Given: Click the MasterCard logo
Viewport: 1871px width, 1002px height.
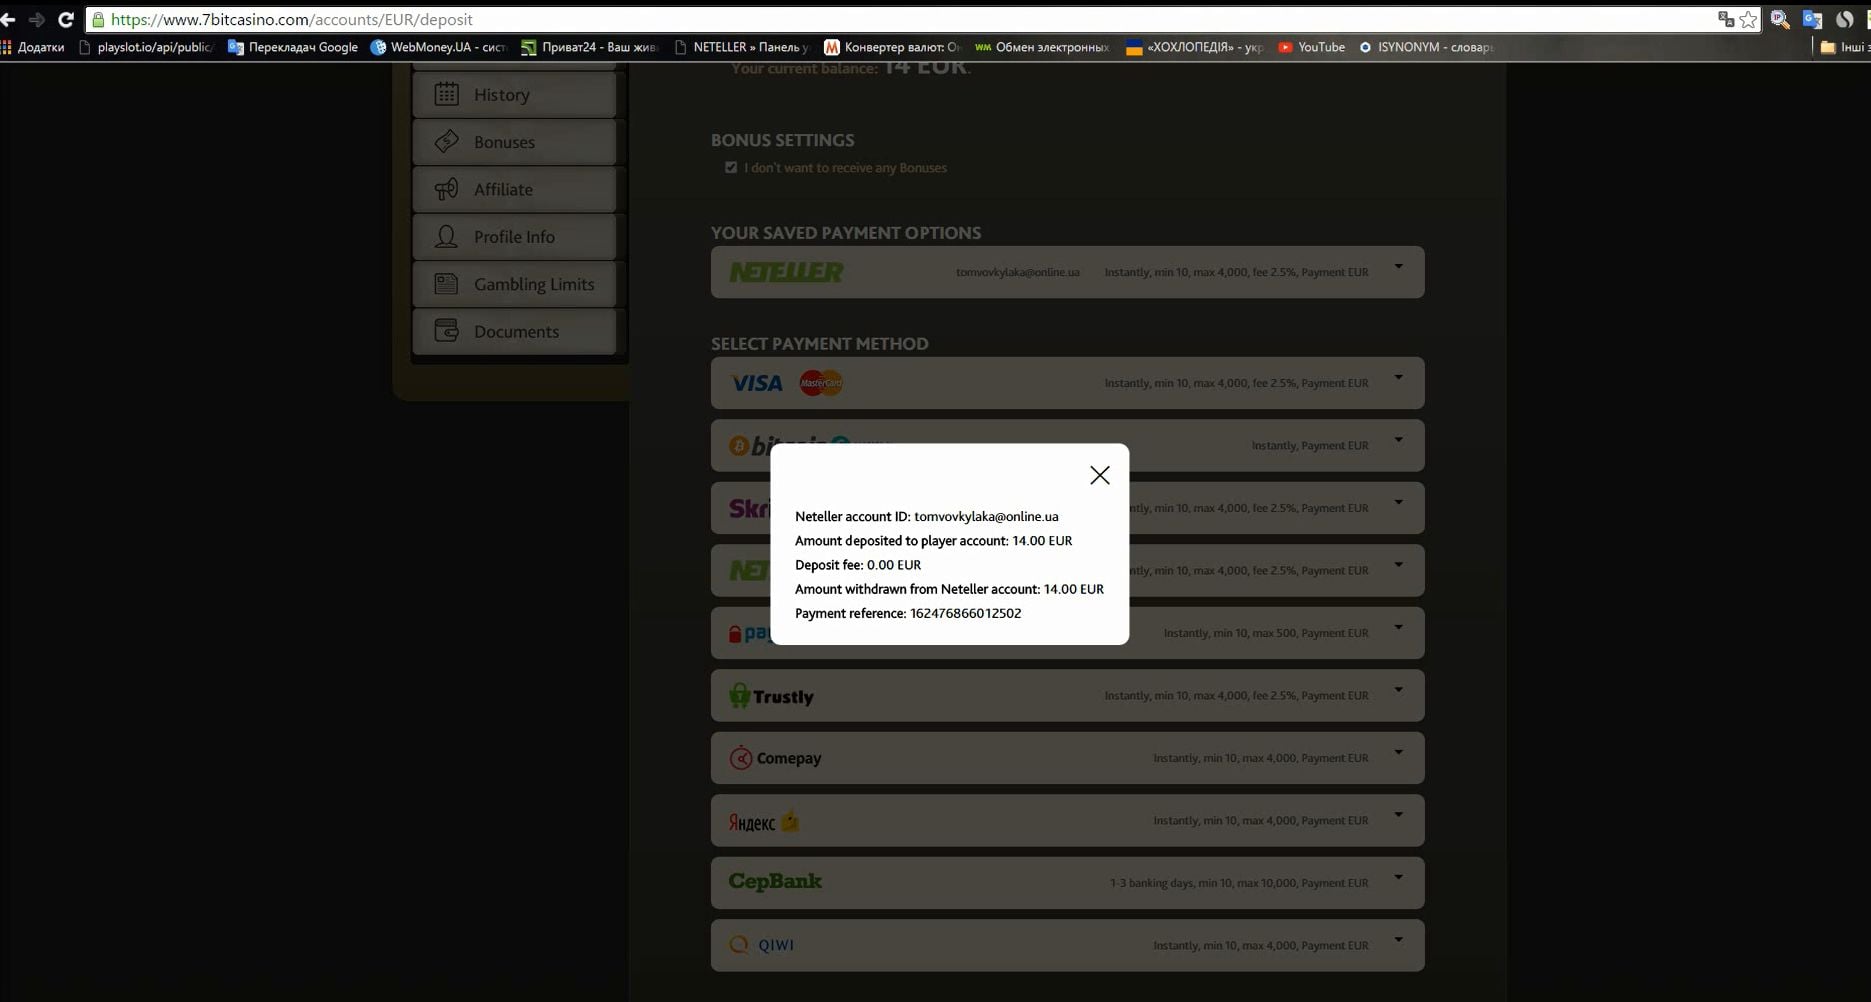Looking at the screenshot, I should [821, 383].
